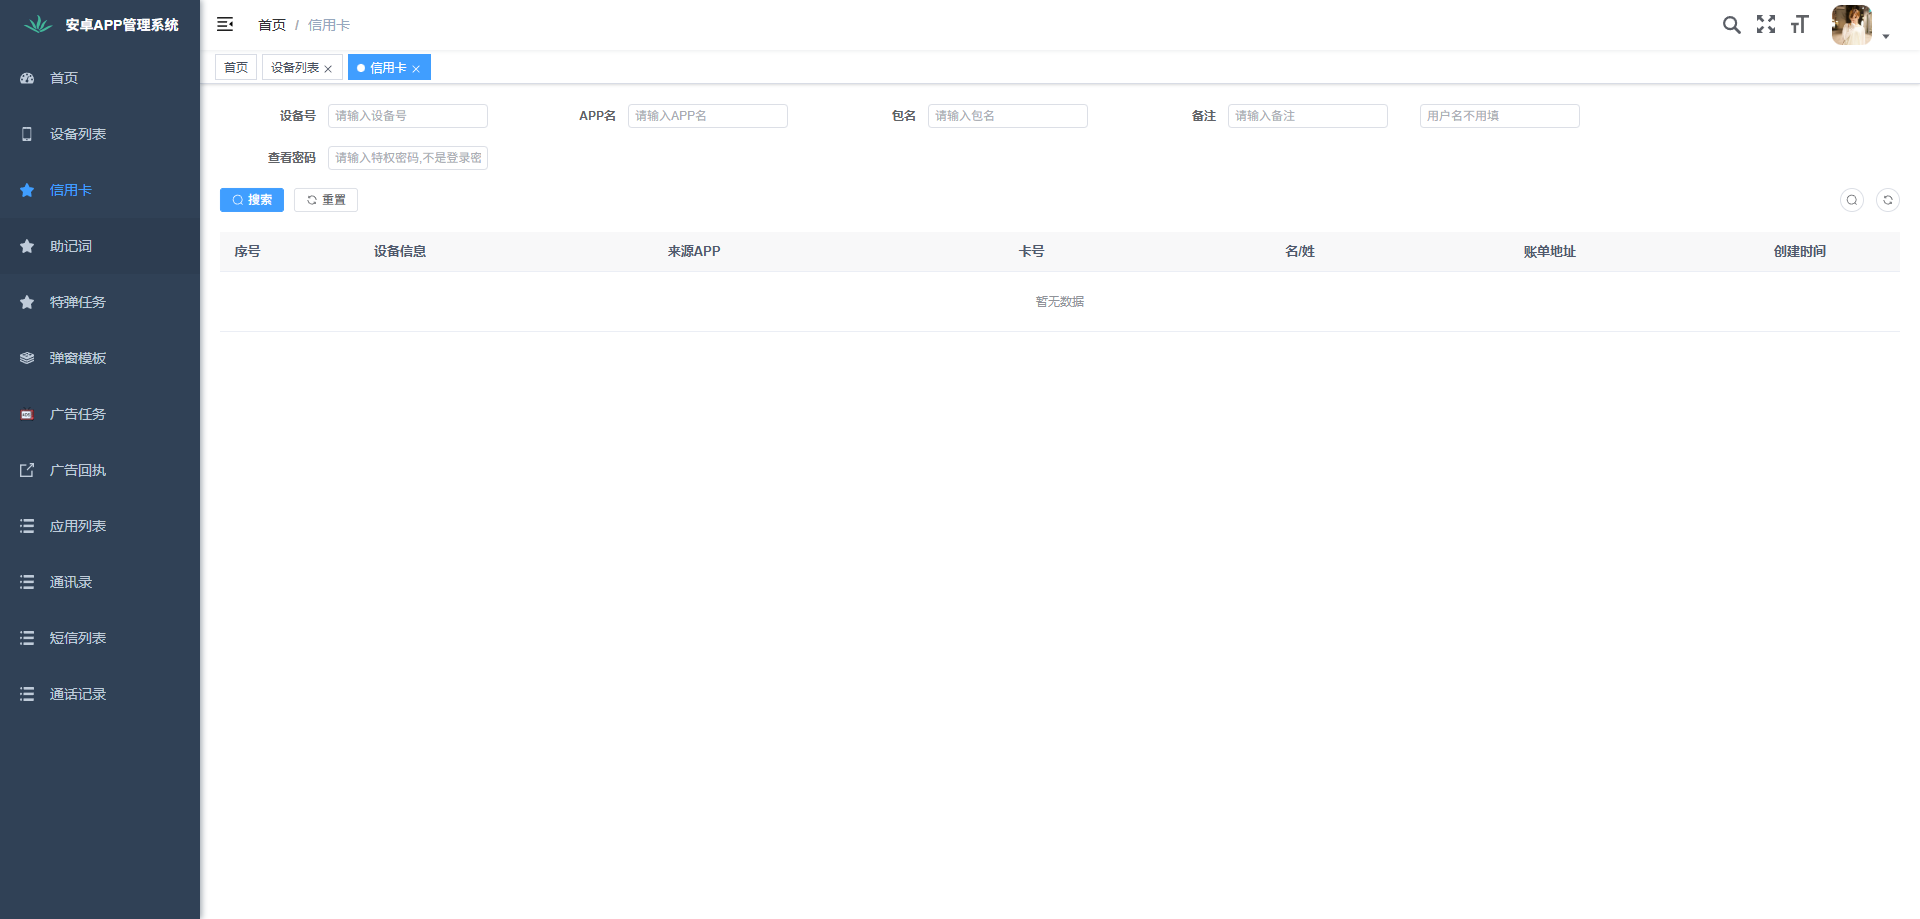Focus the 查看密码 input field
Screen dimensions: 1920x919
(x=408, y=158)
